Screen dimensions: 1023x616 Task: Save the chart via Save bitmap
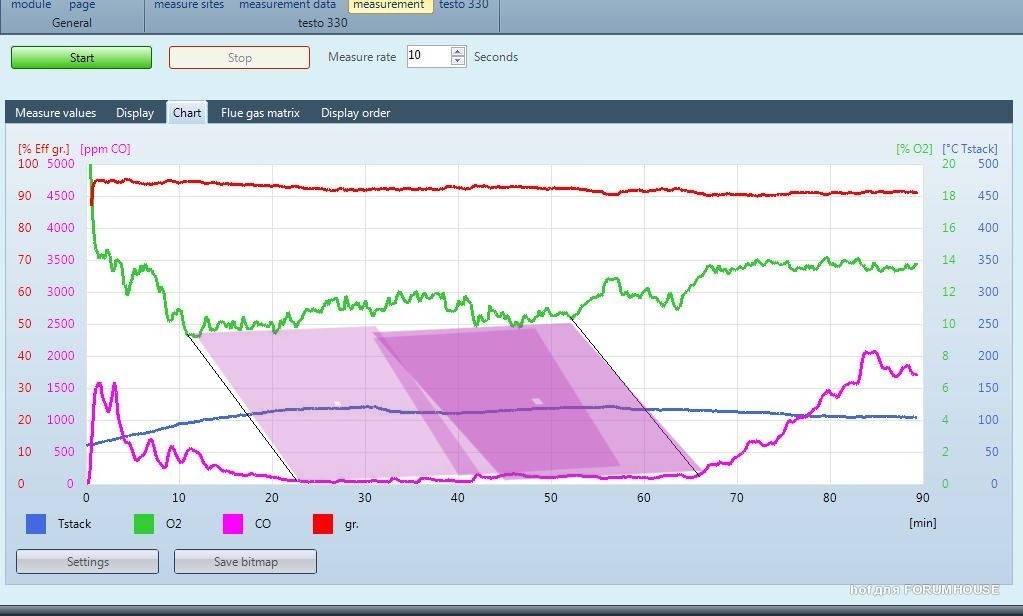click(245, 562)
